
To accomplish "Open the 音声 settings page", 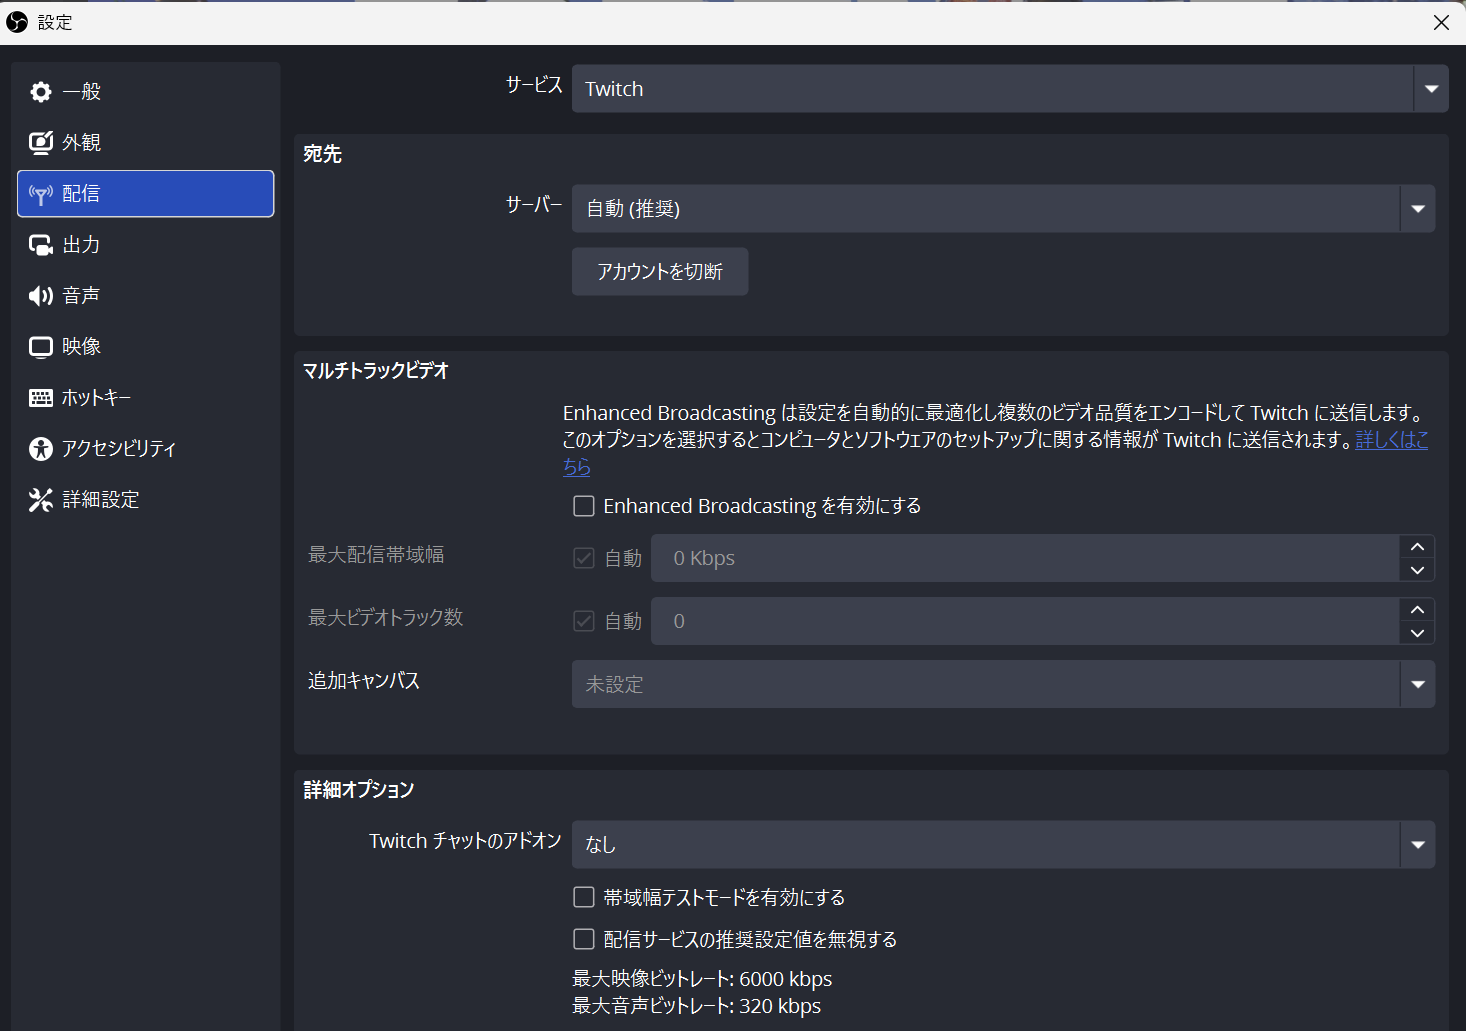I will click(x=146, y=296).
